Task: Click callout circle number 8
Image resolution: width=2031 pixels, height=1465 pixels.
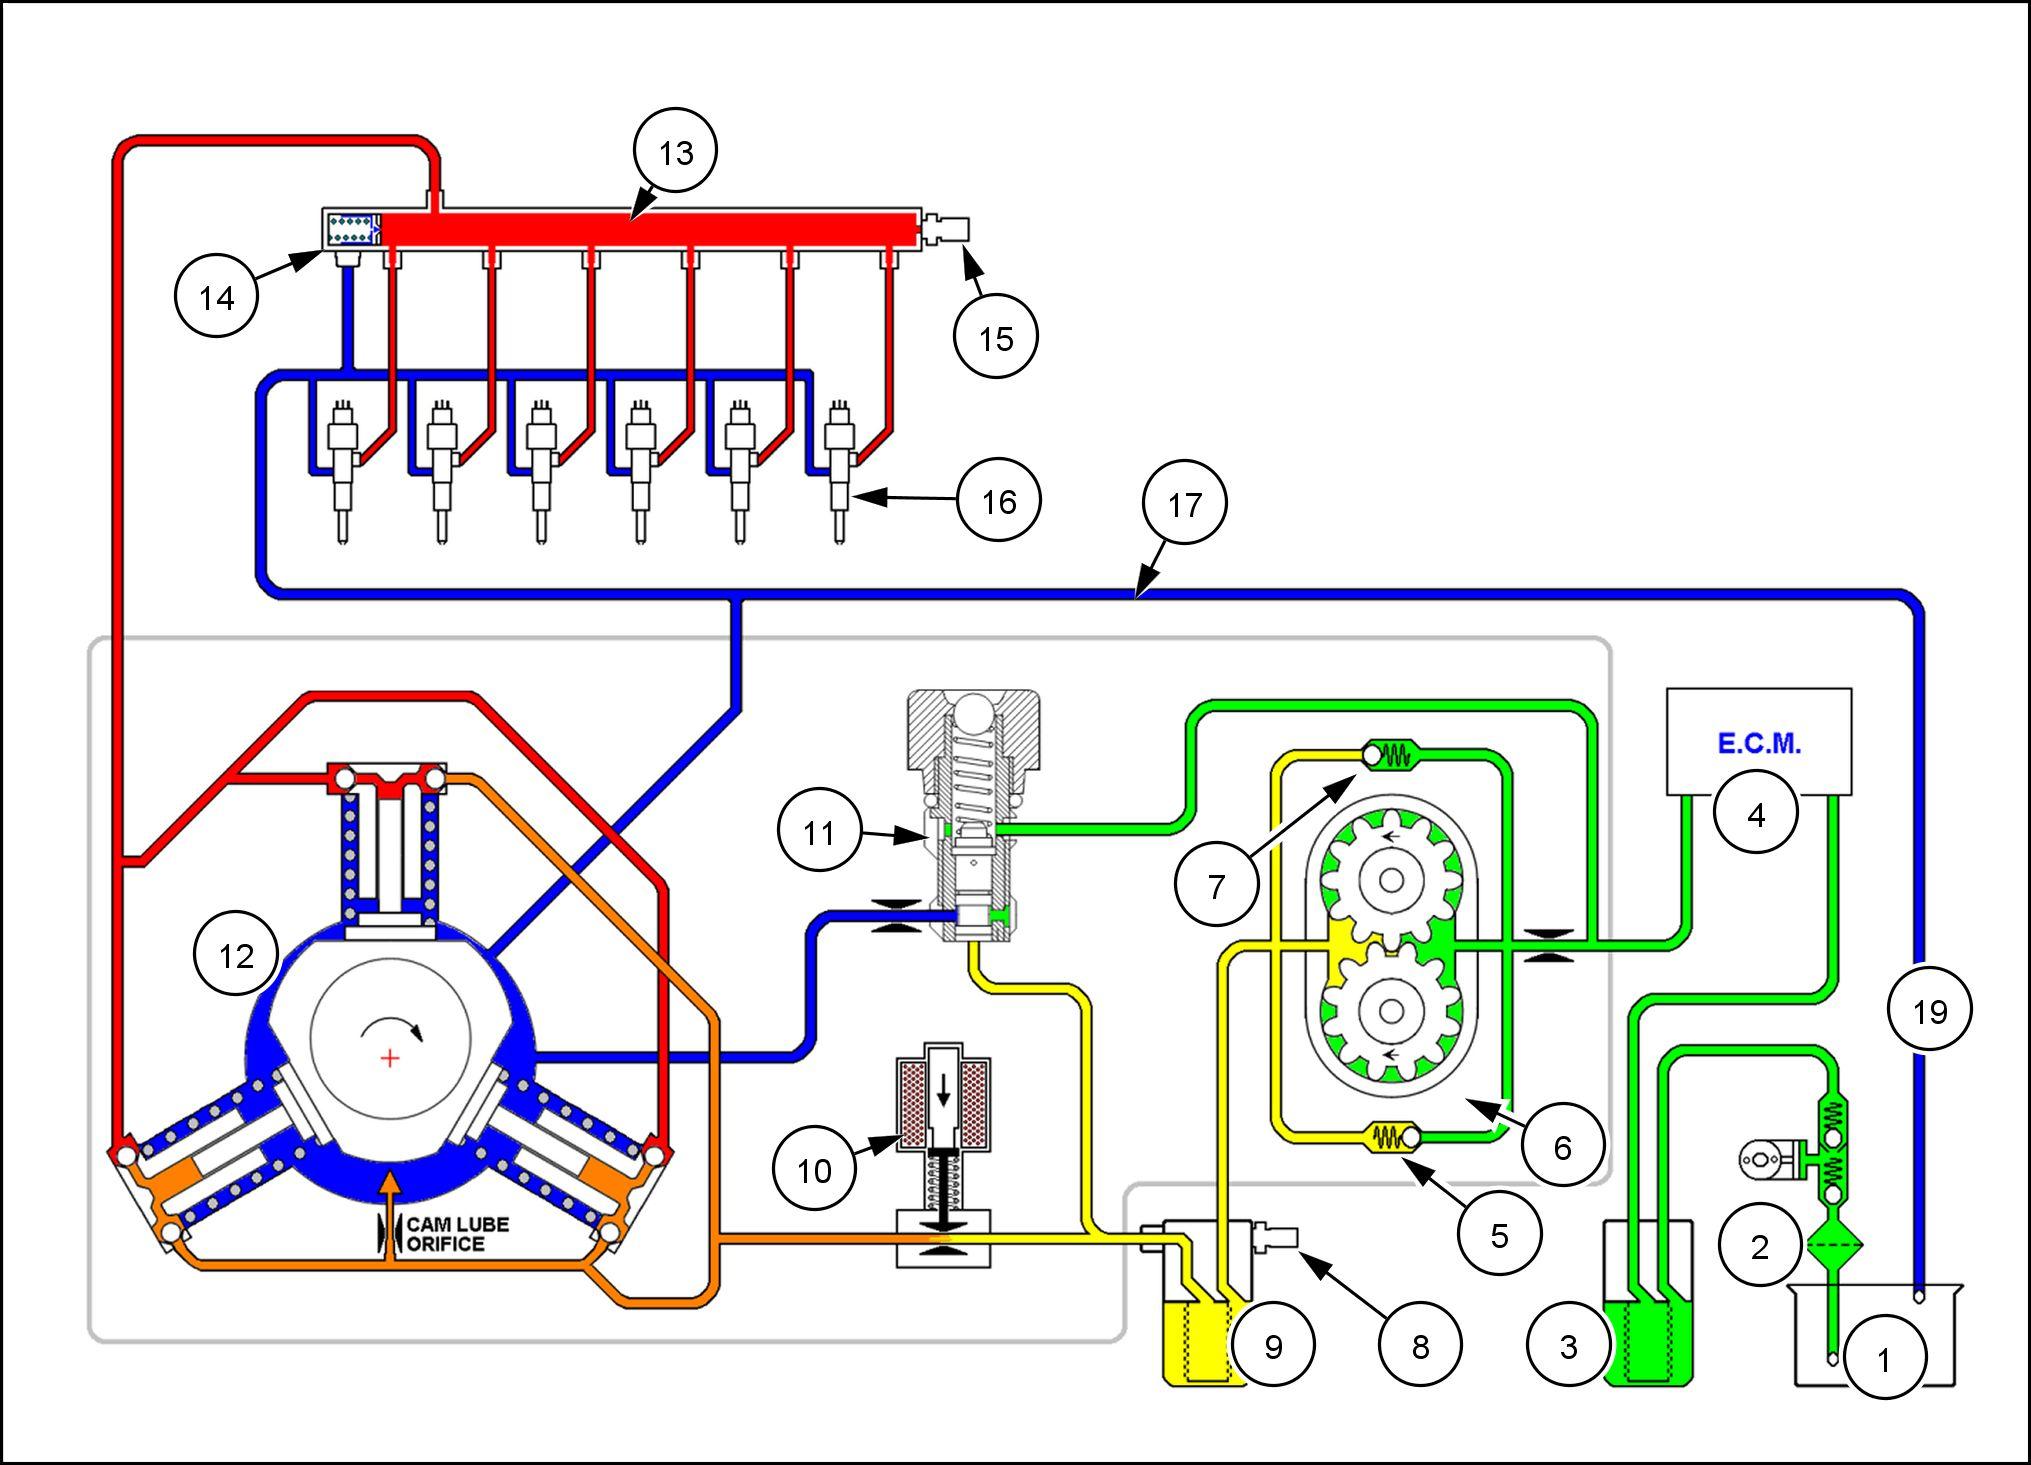Action: 1420,1346
